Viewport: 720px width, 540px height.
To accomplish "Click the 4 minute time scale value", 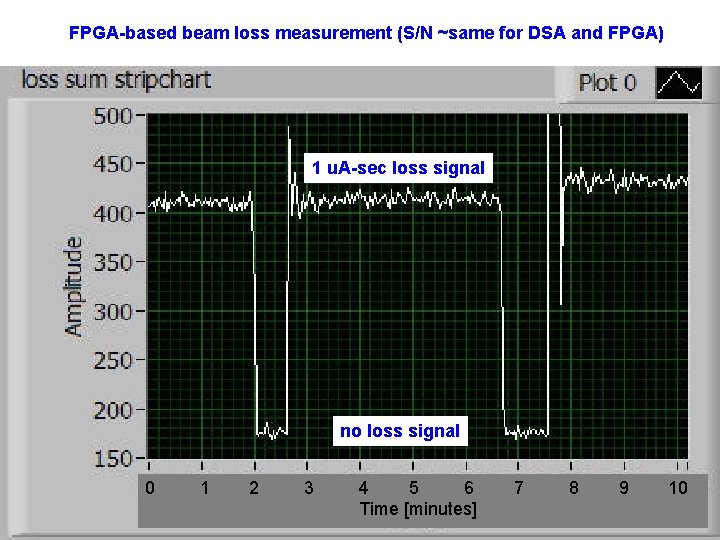I will (363, 487).
